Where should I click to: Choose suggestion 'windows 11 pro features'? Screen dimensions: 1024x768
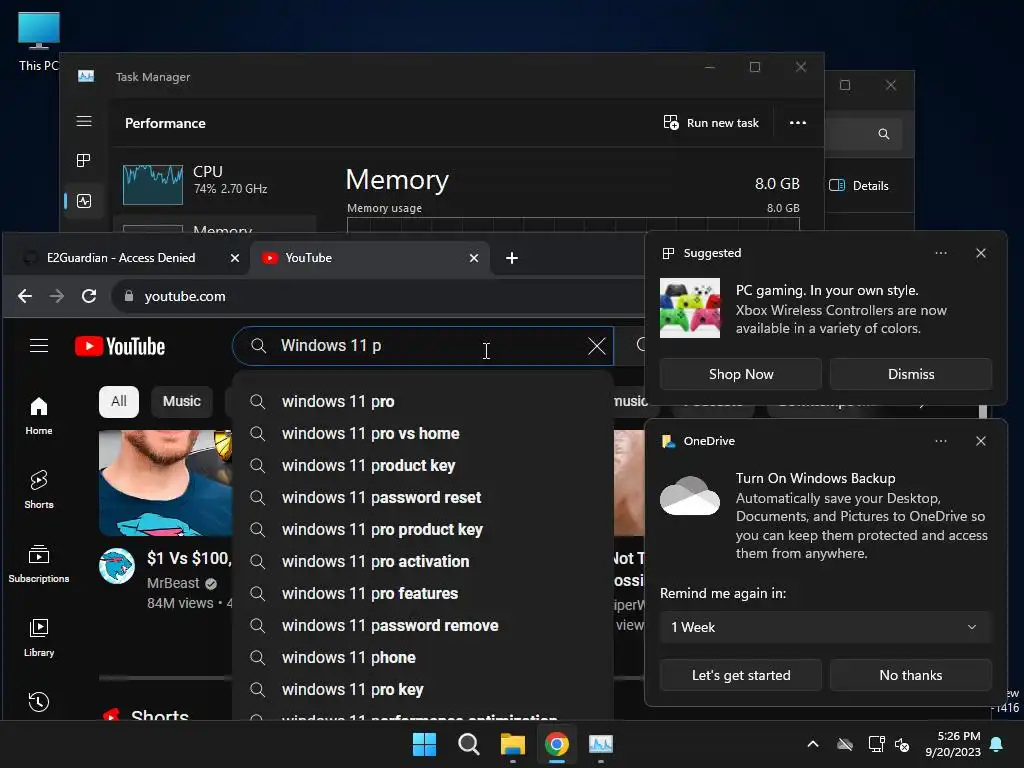(x=423, y=594)
